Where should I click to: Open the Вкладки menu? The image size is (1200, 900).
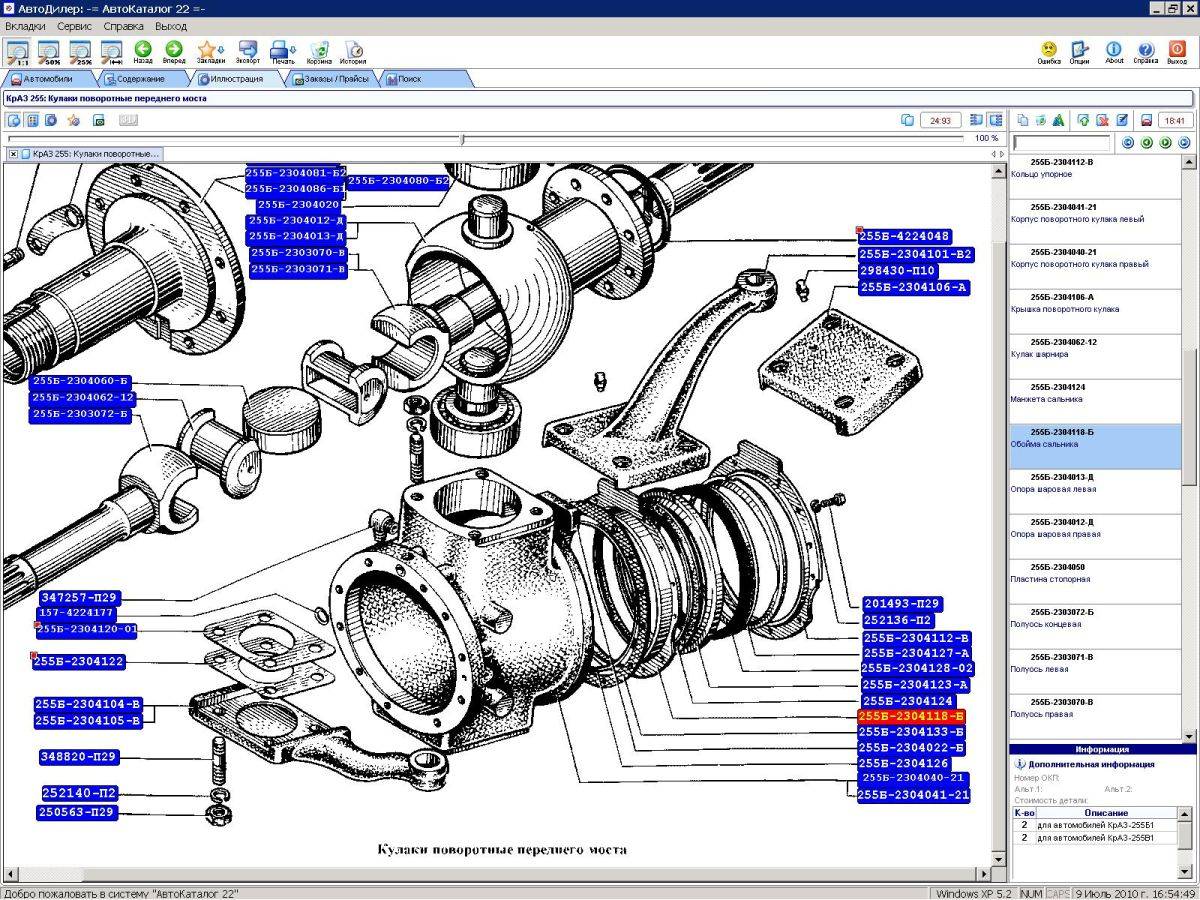coord(25,26)
